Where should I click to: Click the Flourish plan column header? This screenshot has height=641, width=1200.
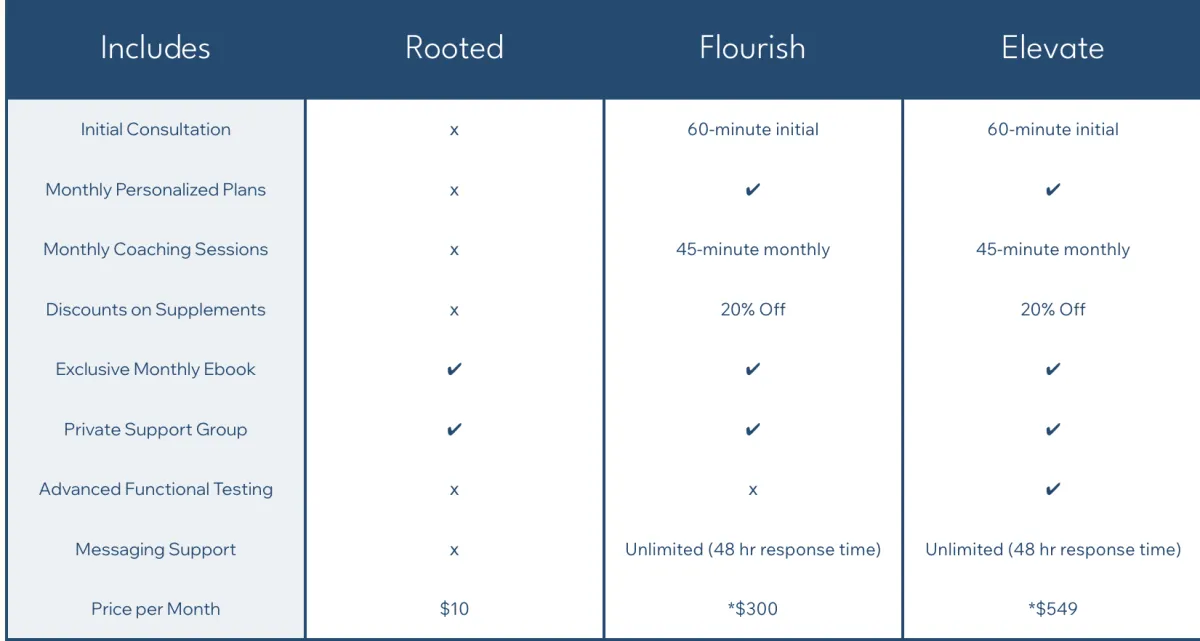[x=752, y=48]
